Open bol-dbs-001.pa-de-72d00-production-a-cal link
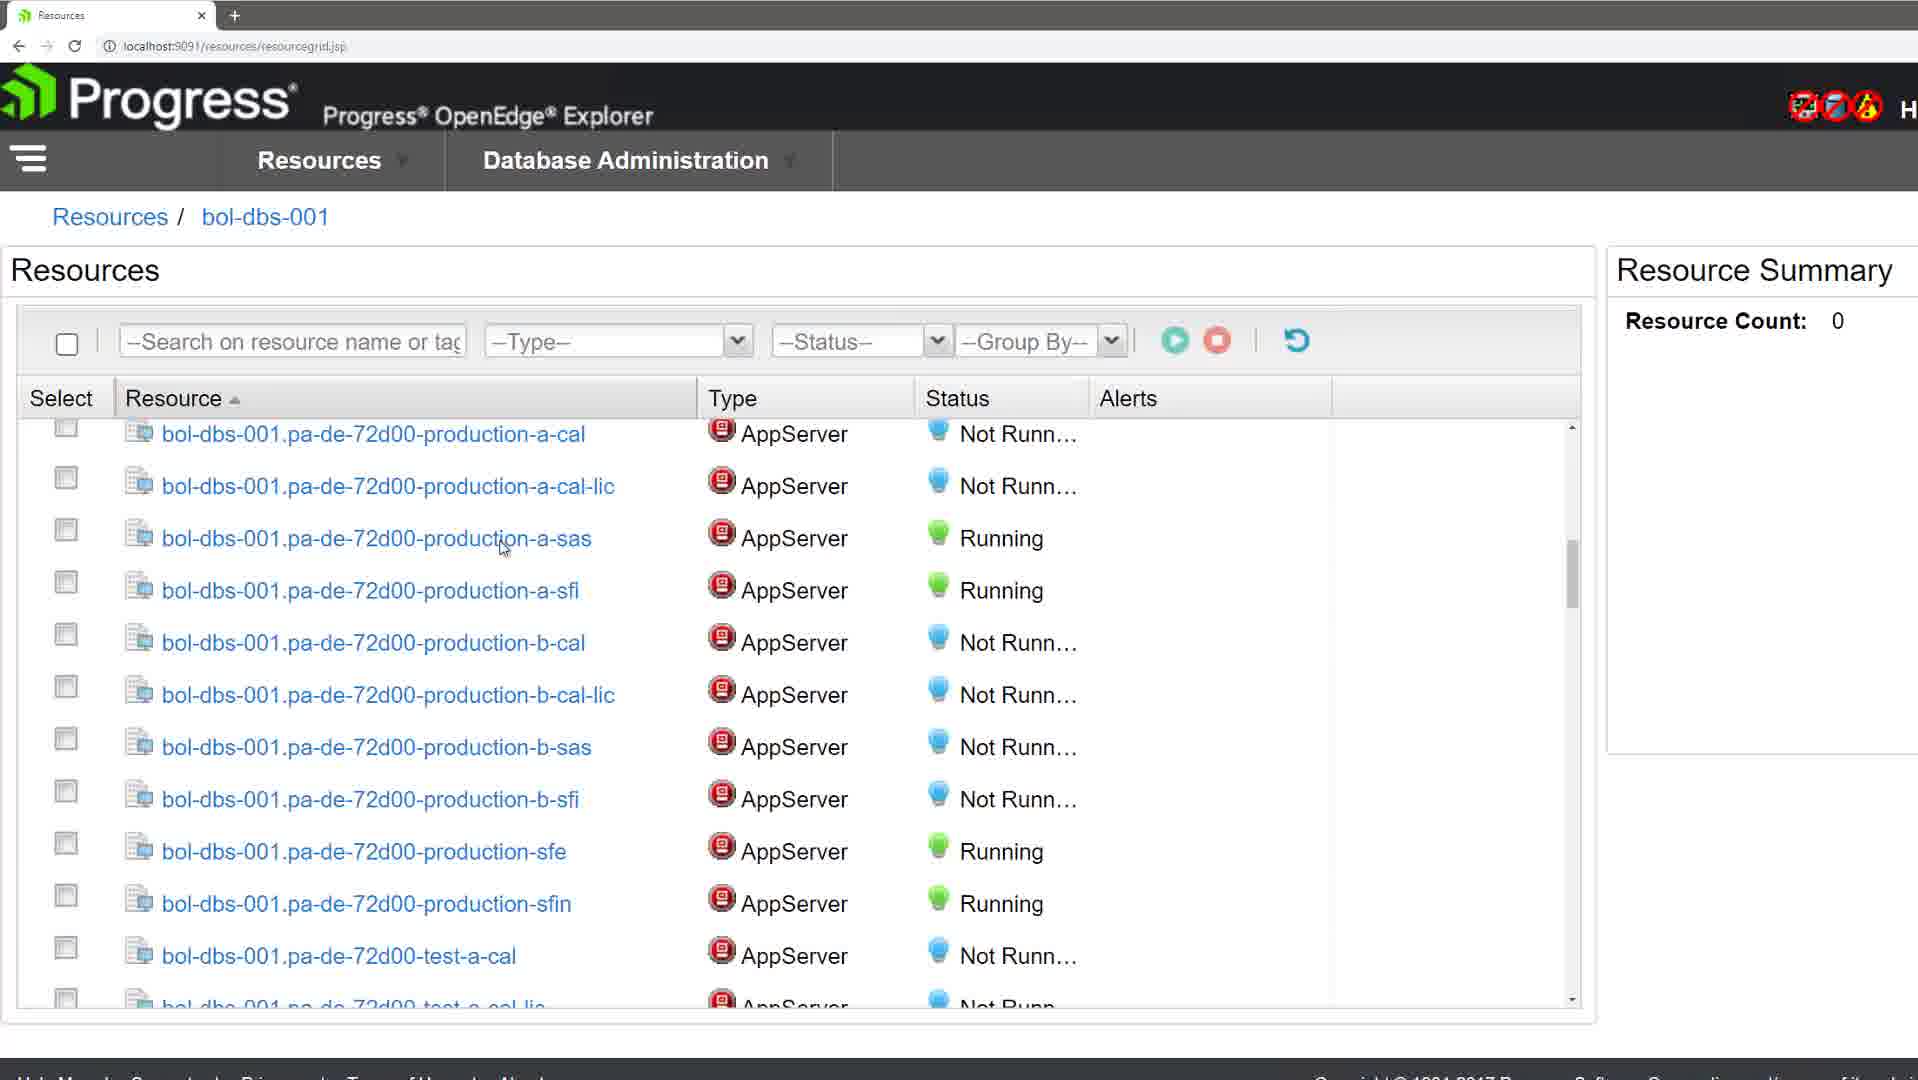The height and width of the screenshot is (1080, 1918). click(373, 434)
